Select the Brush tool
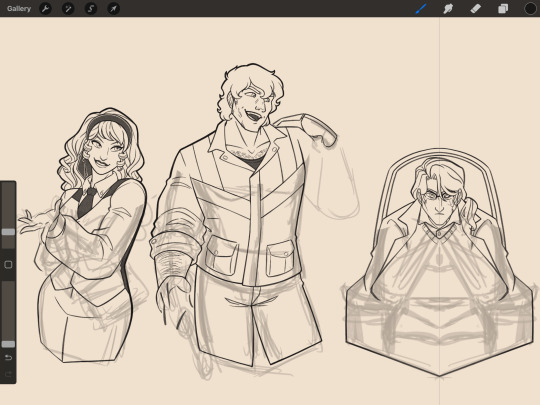 [x=421, y=9]
